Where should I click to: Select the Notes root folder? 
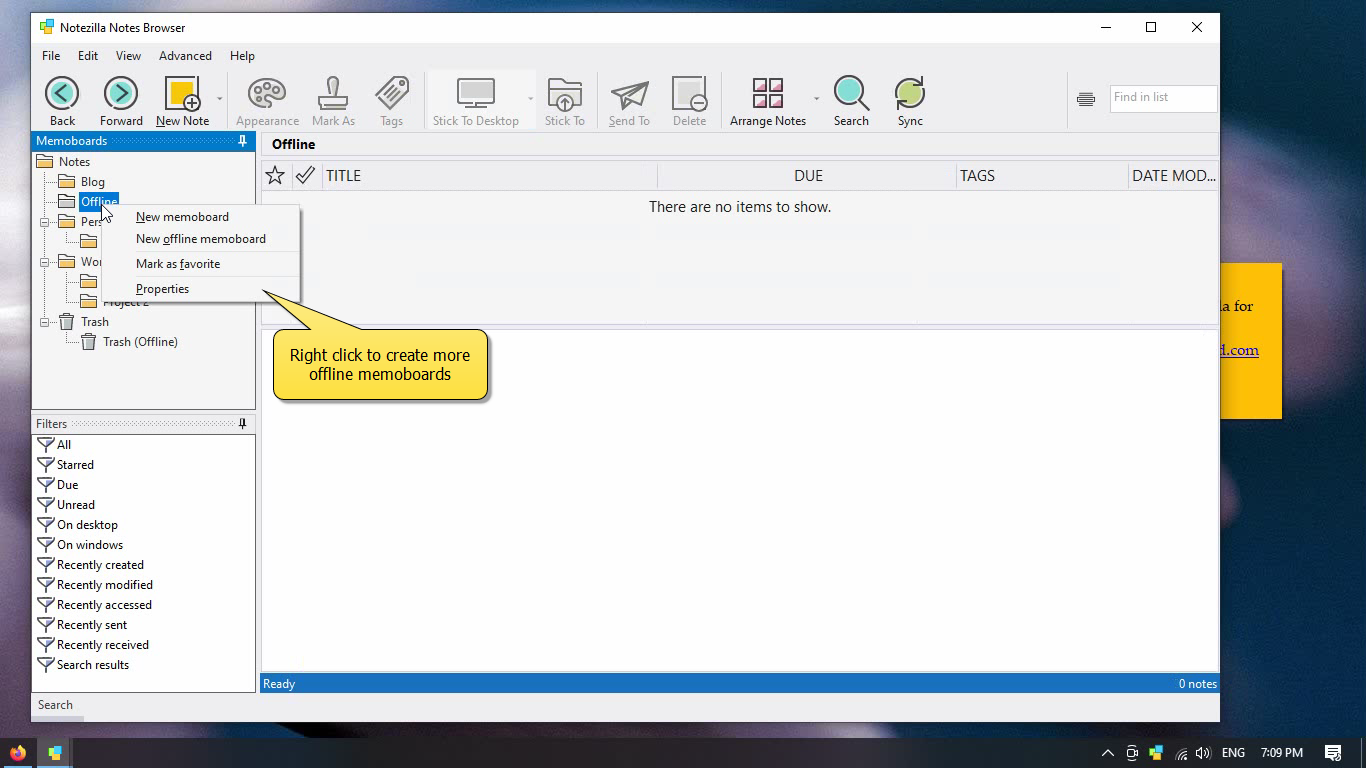point(74,162)
